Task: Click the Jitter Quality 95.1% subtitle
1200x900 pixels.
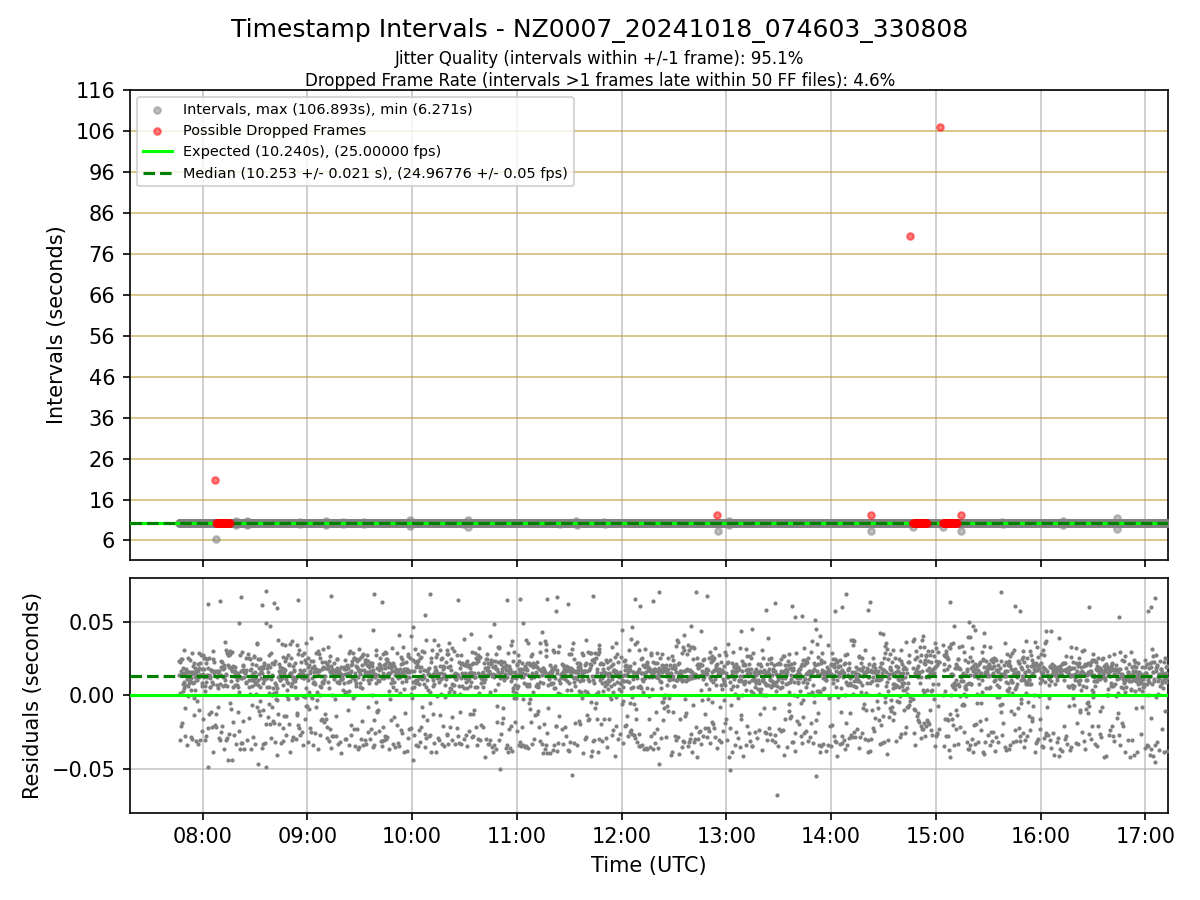Action: click(599, 58)
